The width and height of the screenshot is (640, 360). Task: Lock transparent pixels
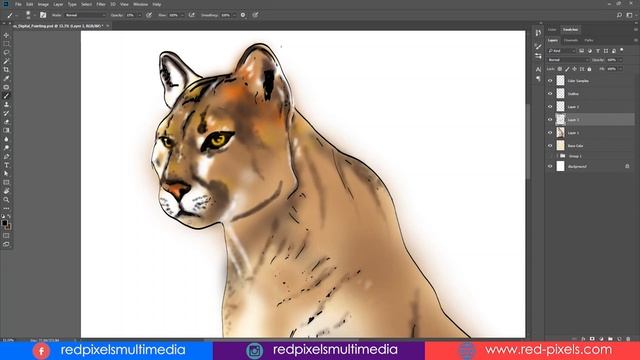(x=560, y=69)
